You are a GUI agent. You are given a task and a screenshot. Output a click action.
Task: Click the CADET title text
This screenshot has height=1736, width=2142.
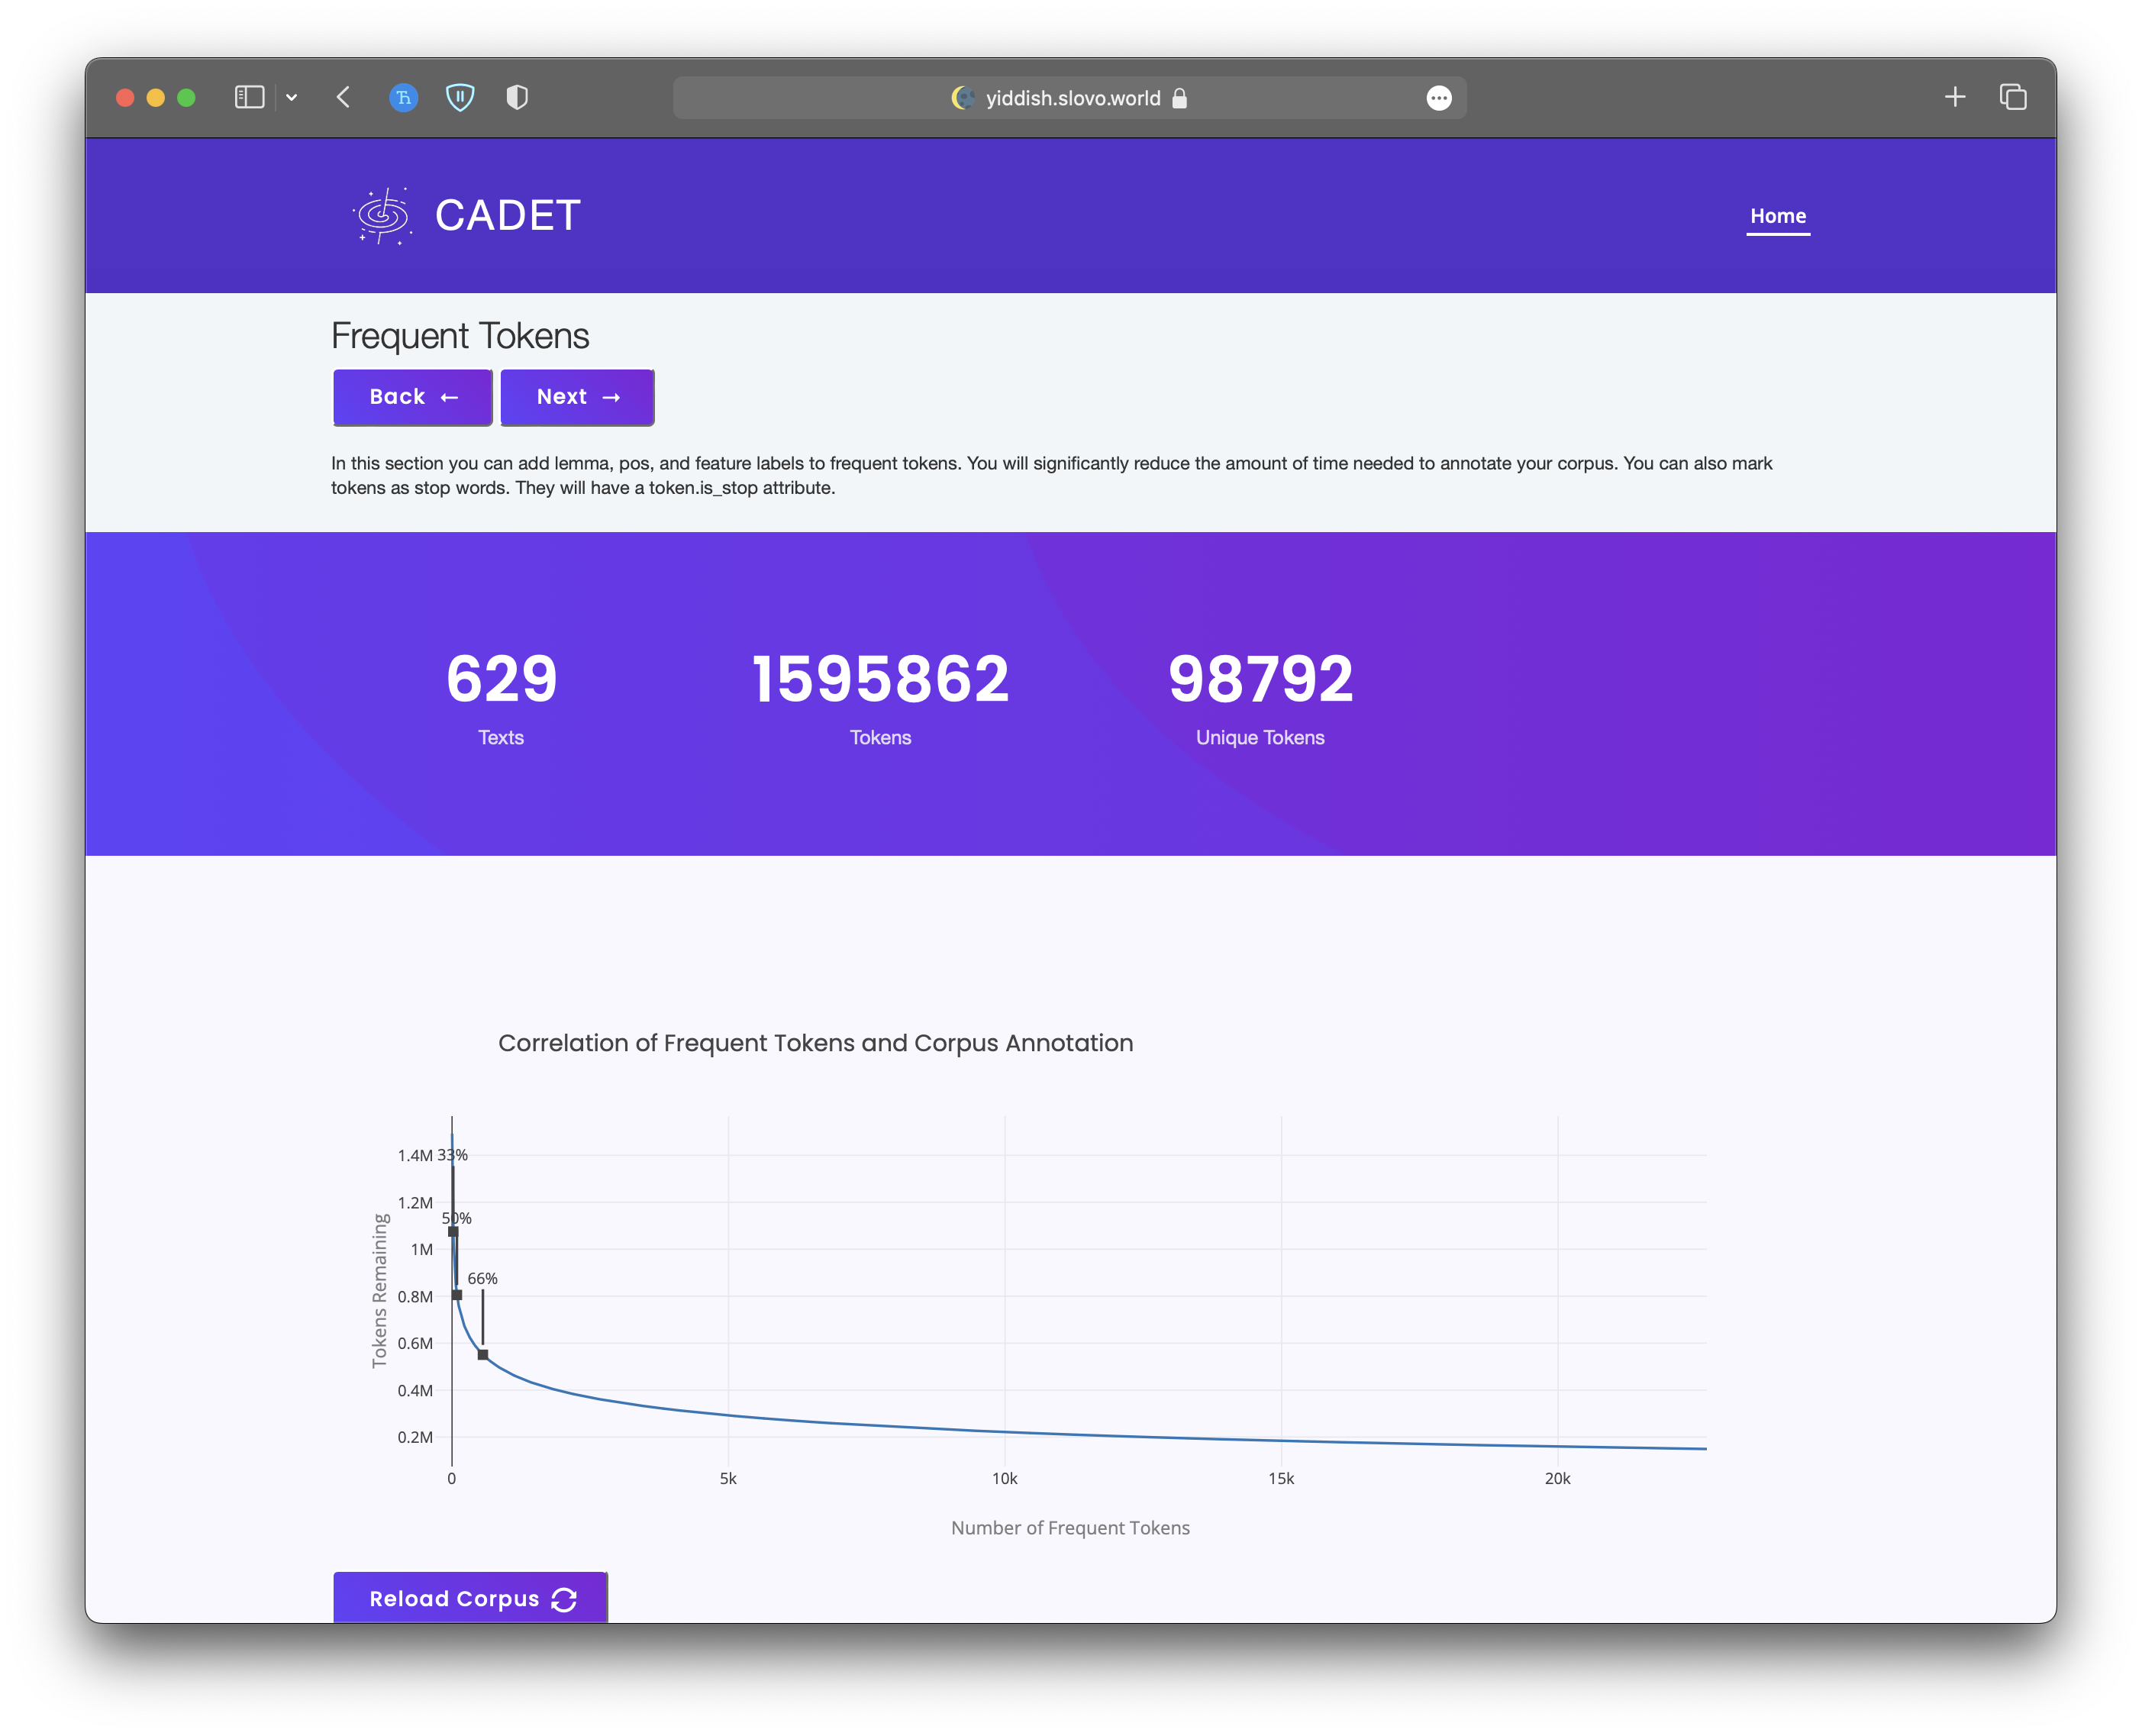(x=508, y=216)
